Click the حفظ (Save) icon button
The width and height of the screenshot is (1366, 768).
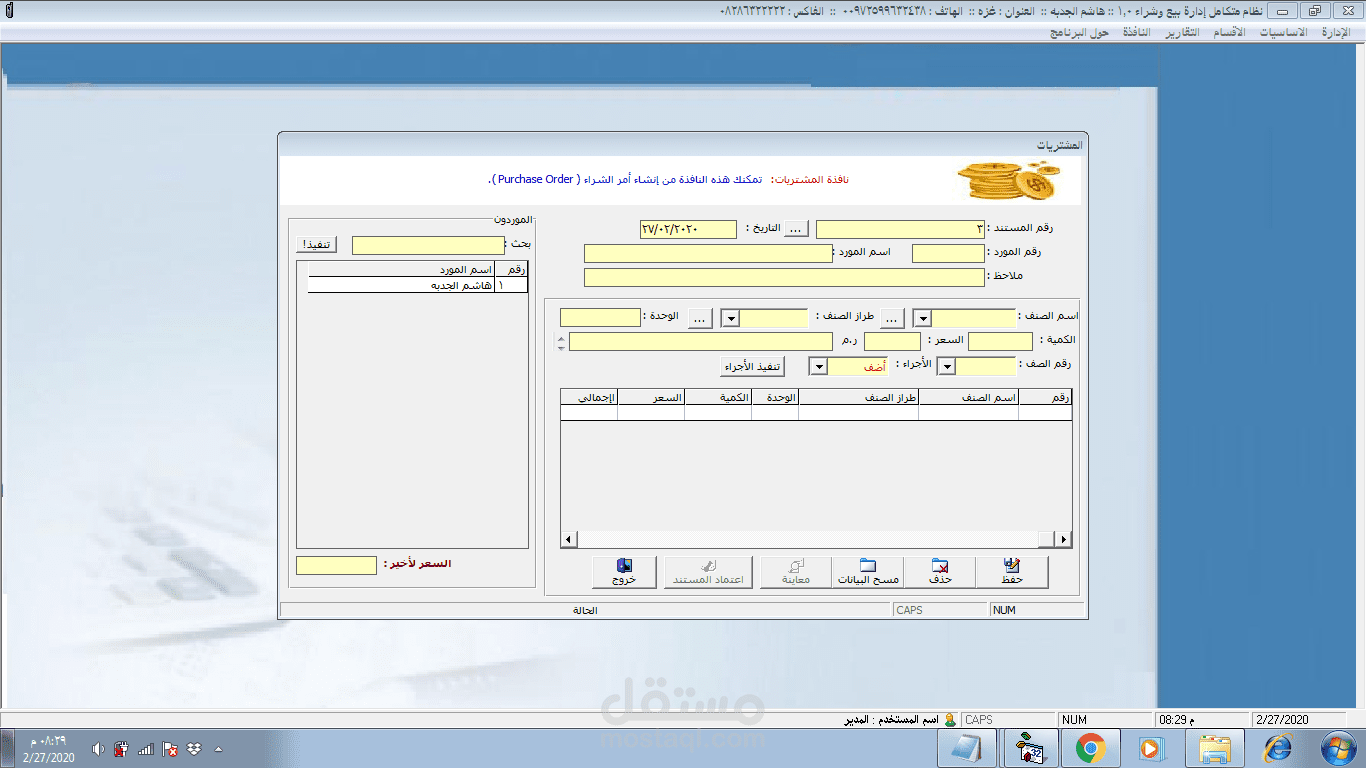(1011, 572)
